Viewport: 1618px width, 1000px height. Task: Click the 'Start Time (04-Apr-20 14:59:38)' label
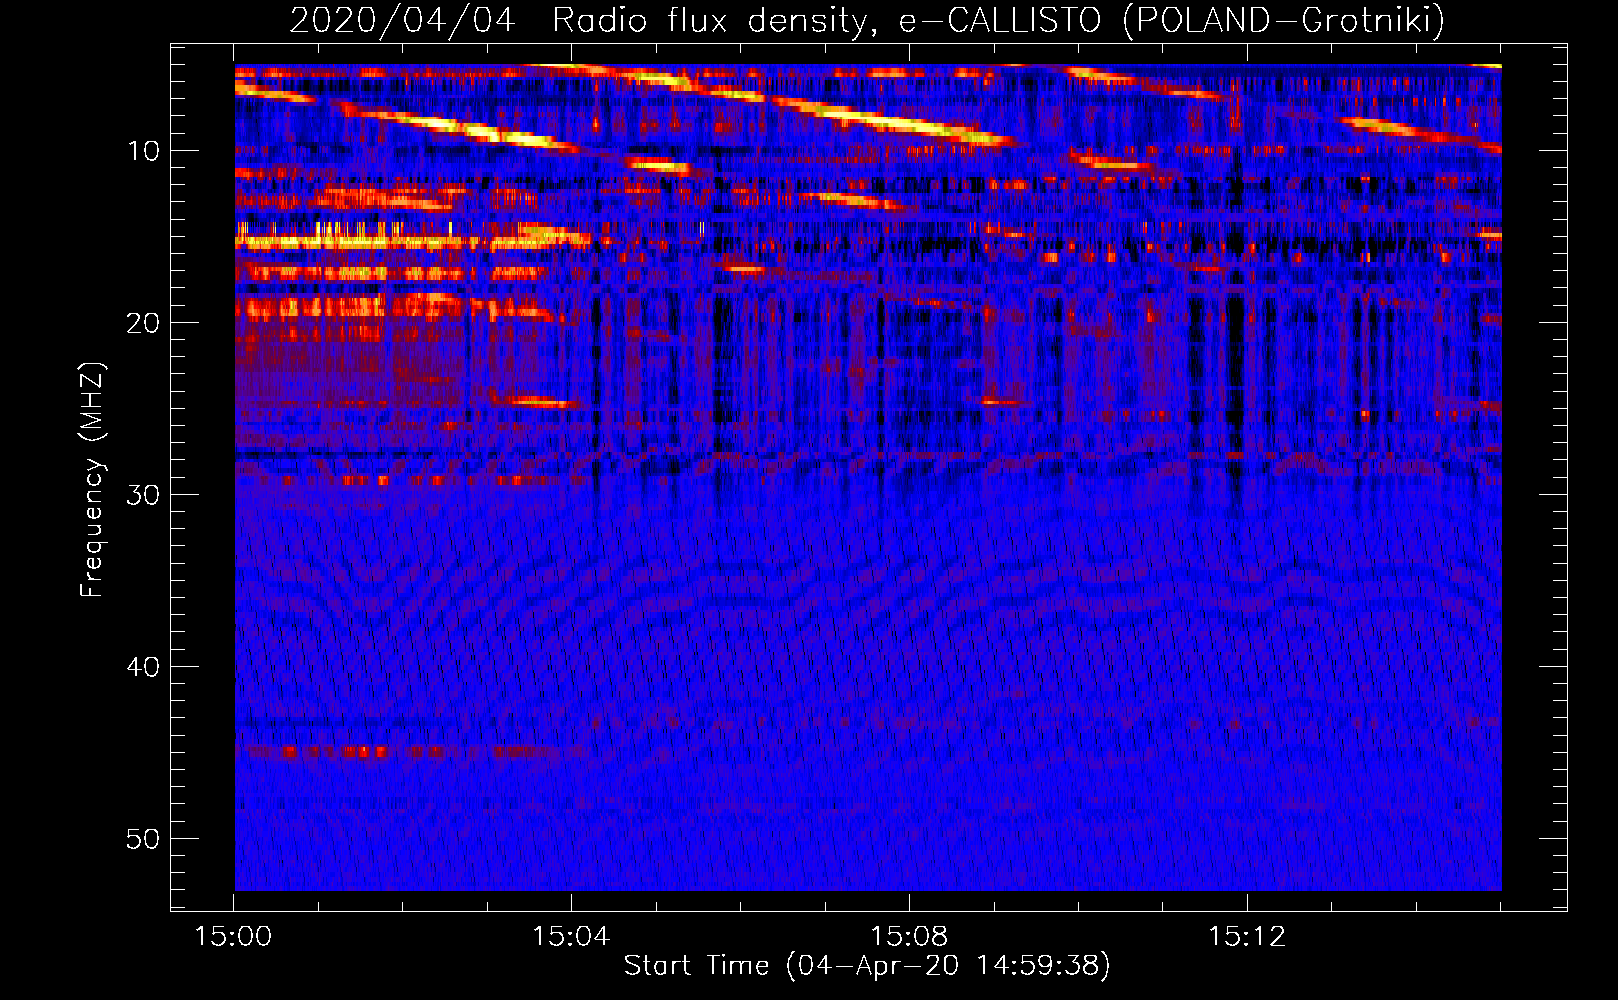point(867,966)
